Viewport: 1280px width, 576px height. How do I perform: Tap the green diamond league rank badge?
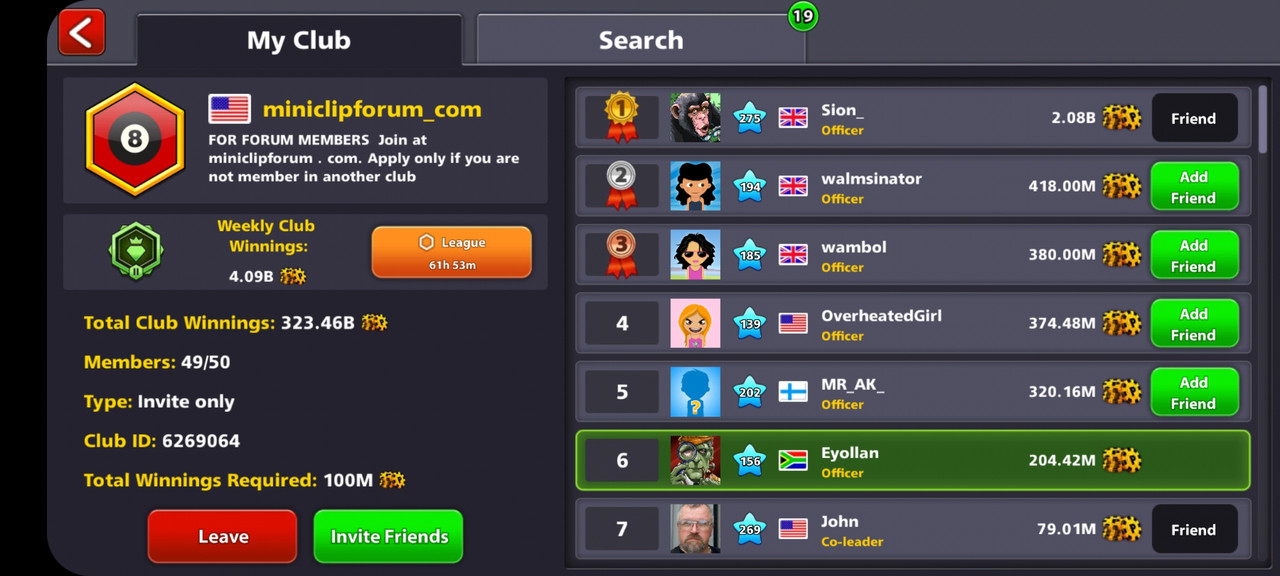(x=136, y=251)
